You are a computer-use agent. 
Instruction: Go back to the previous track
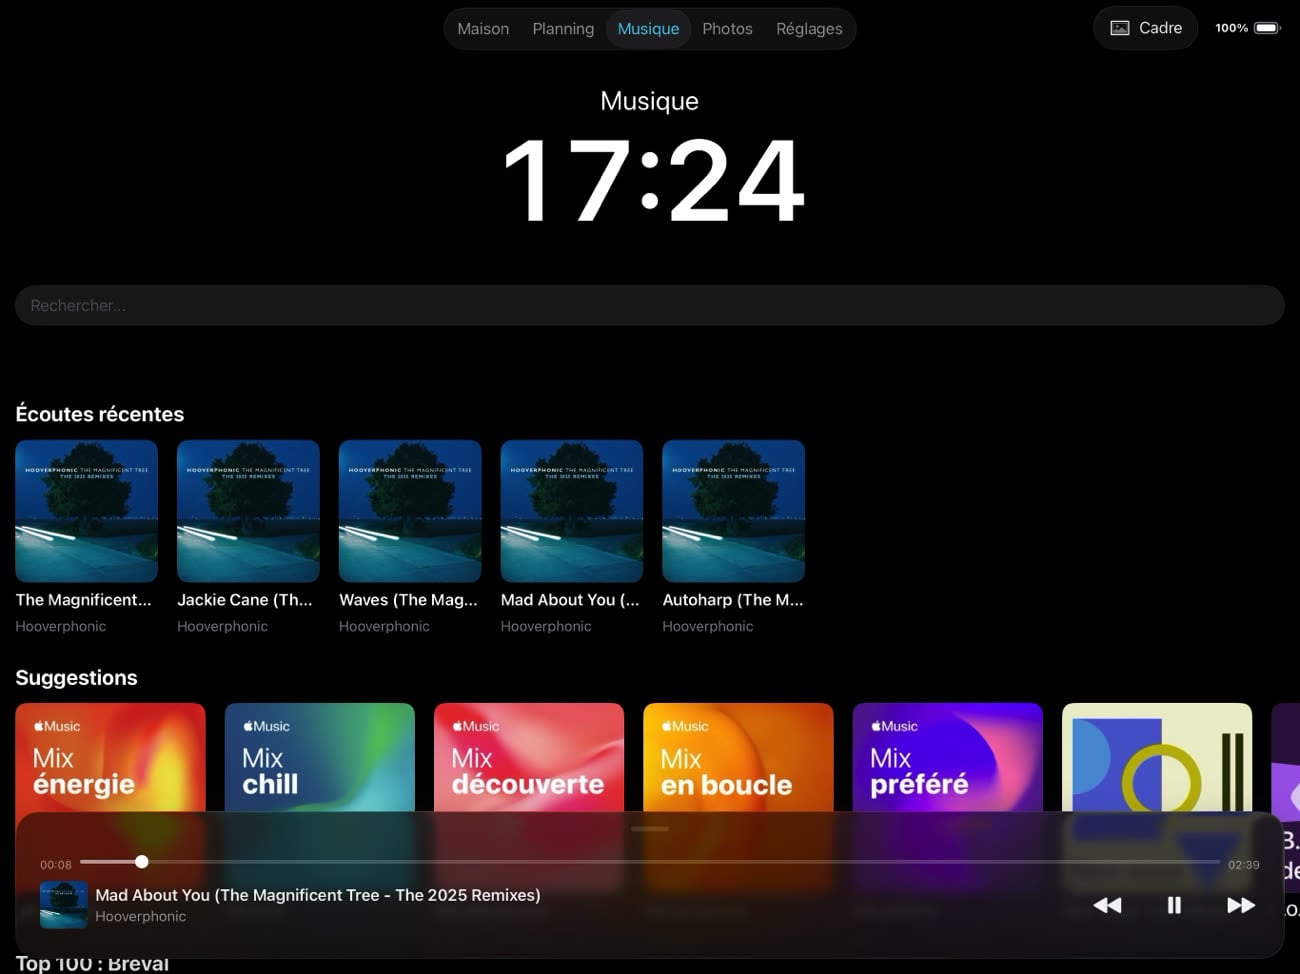[x=1107, y=905]
